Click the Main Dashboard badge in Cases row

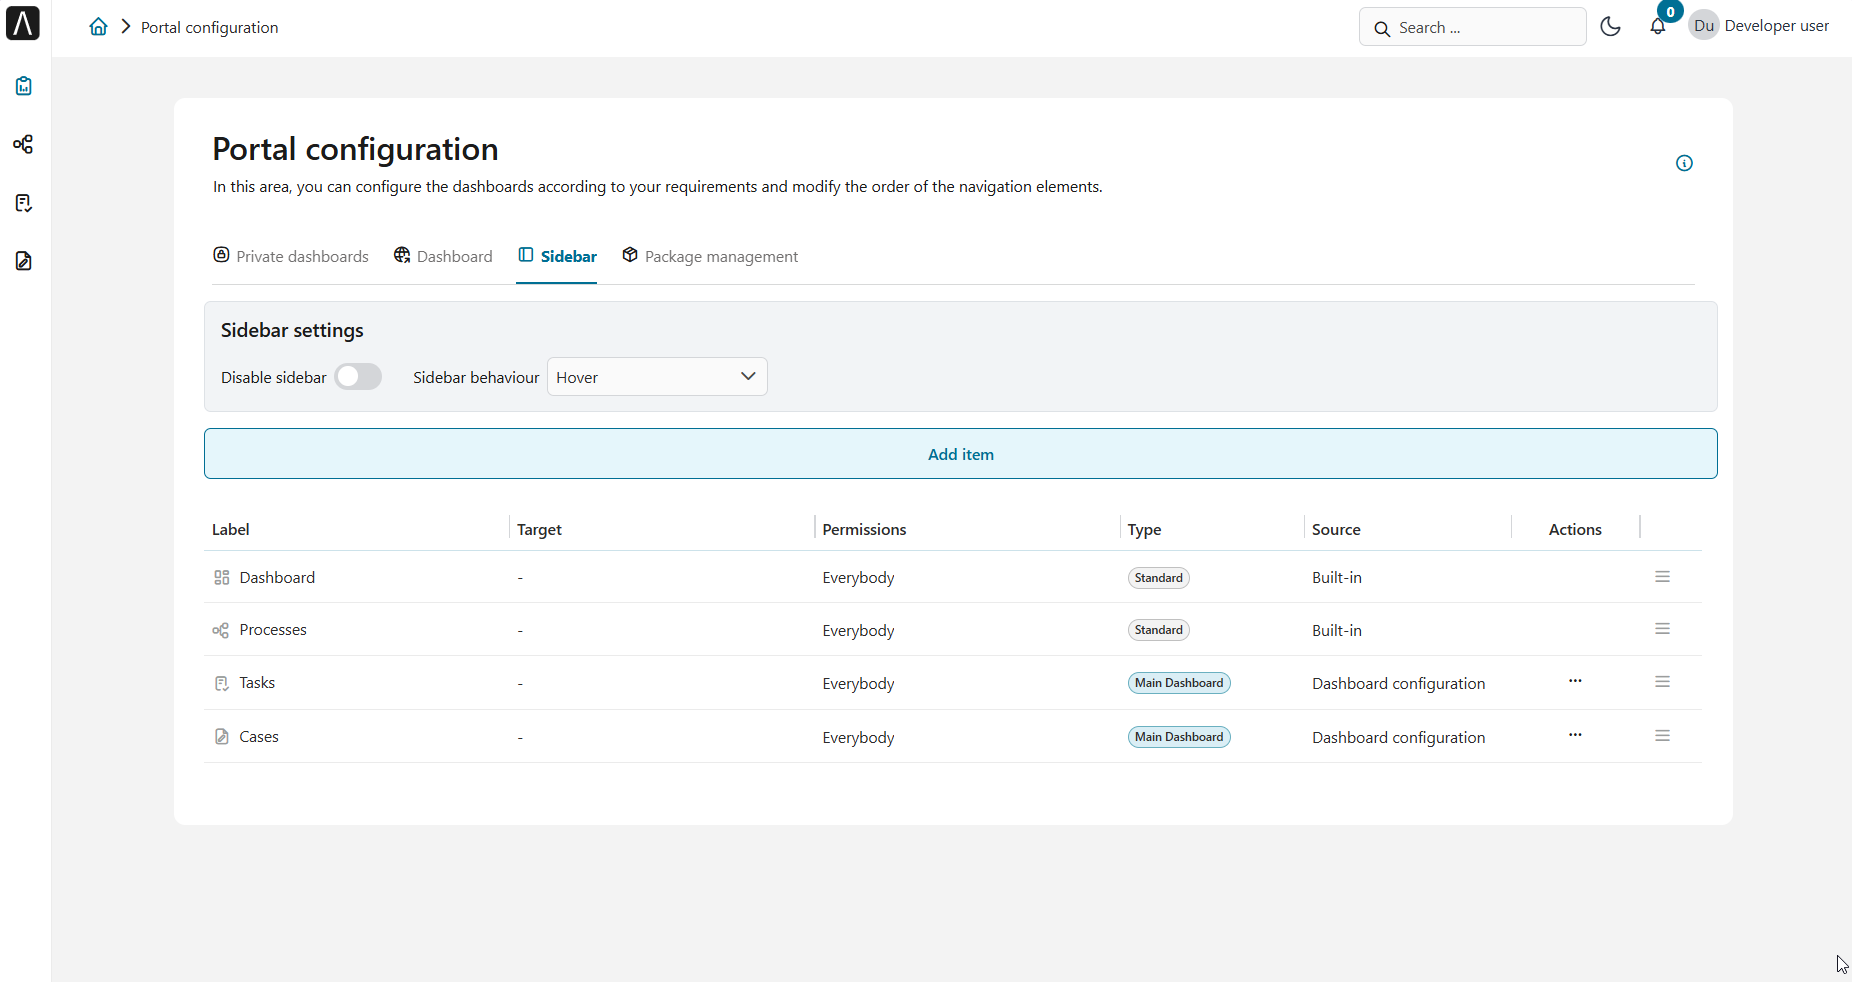tap(1179, 737)
